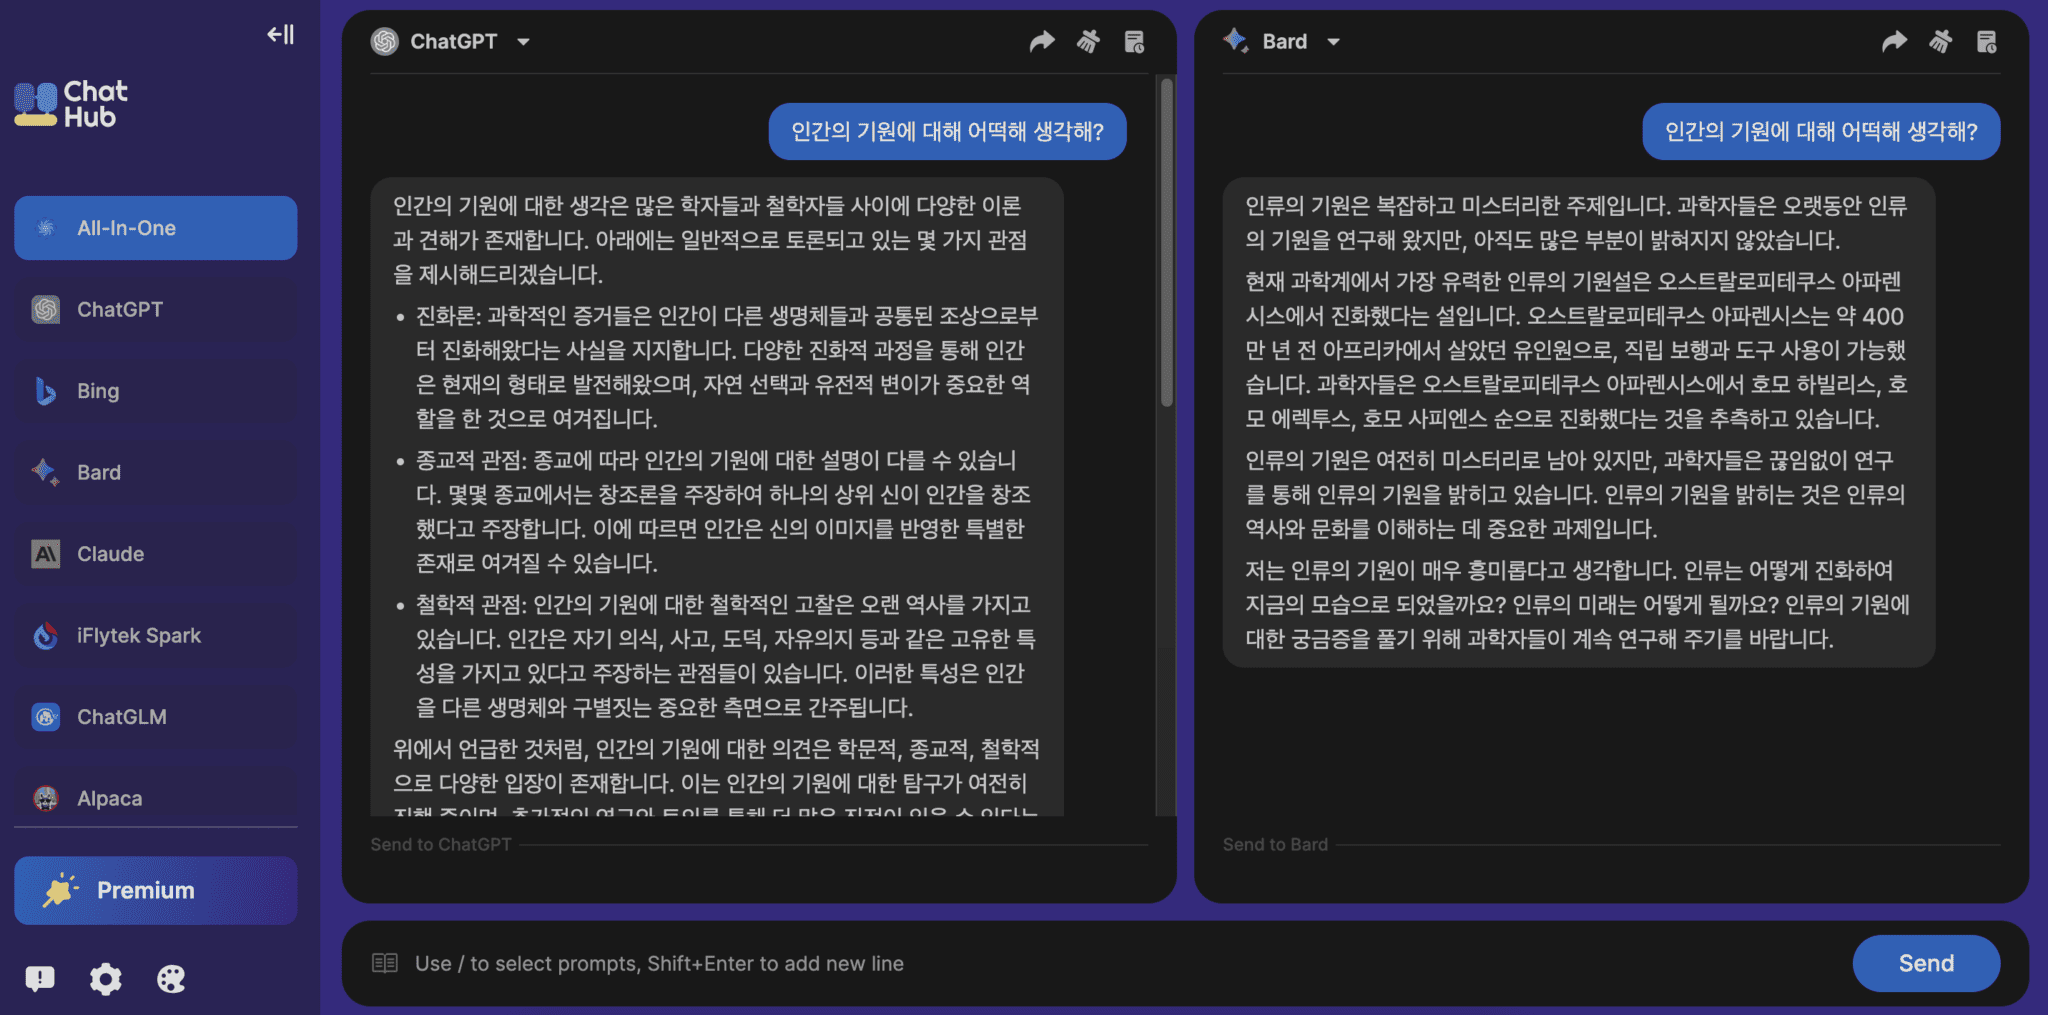
Task: Click Bard's first paragraph 인류의 기원은 복잡하고
Action: [1576, 223]
